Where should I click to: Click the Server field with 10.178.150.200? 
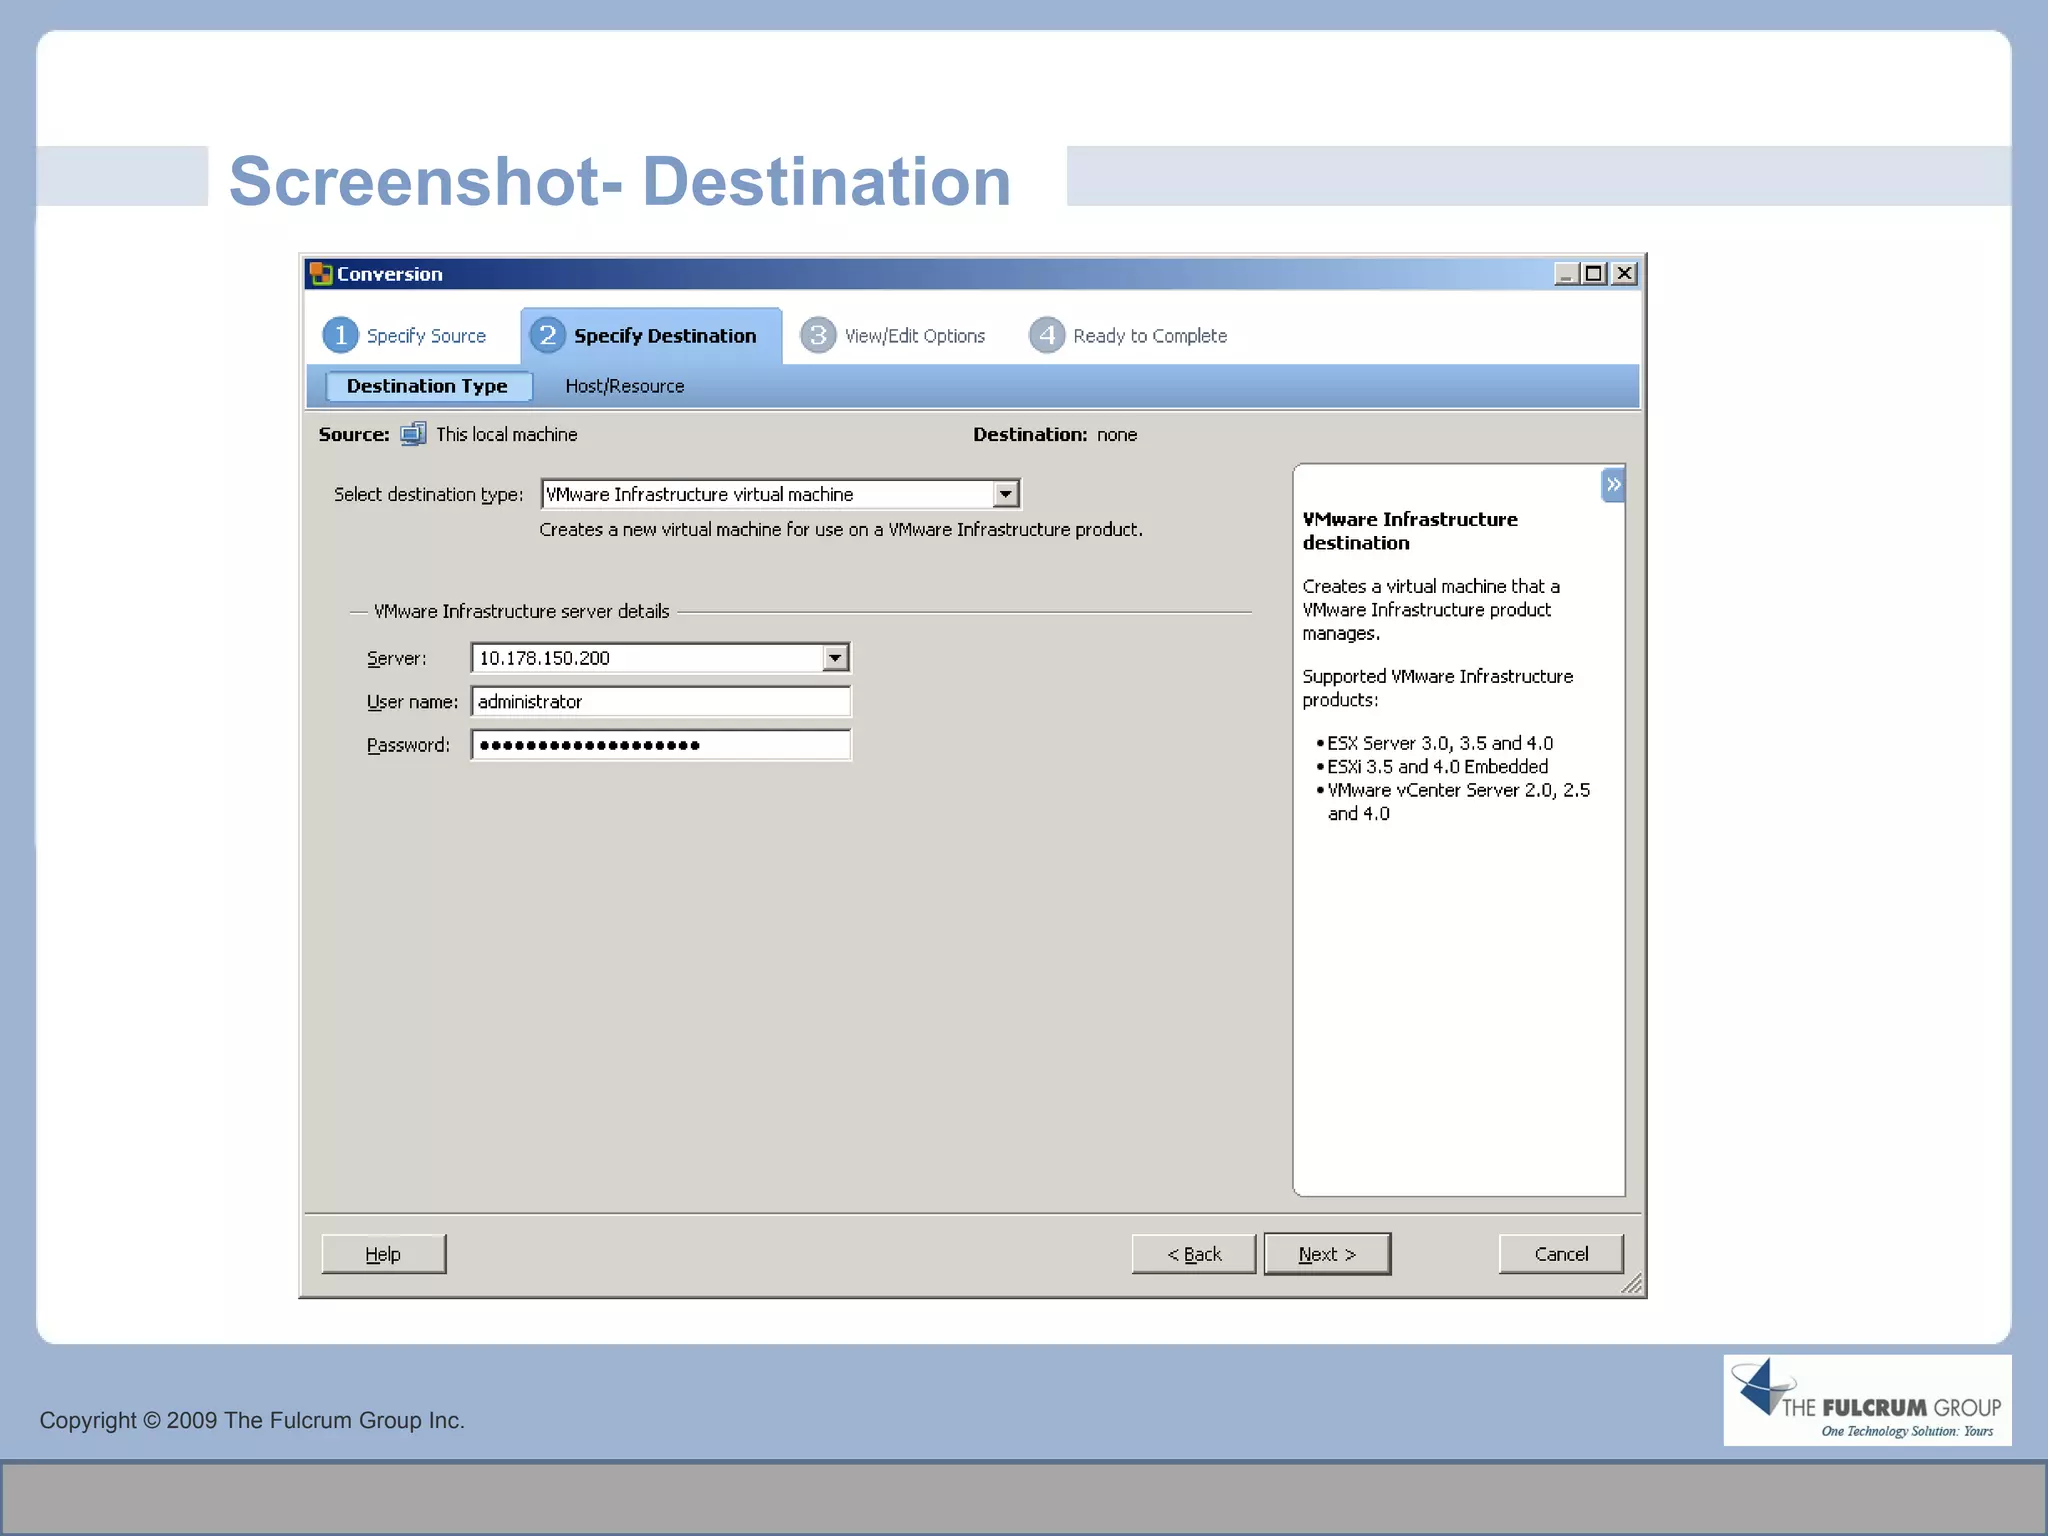click(660, 658)
